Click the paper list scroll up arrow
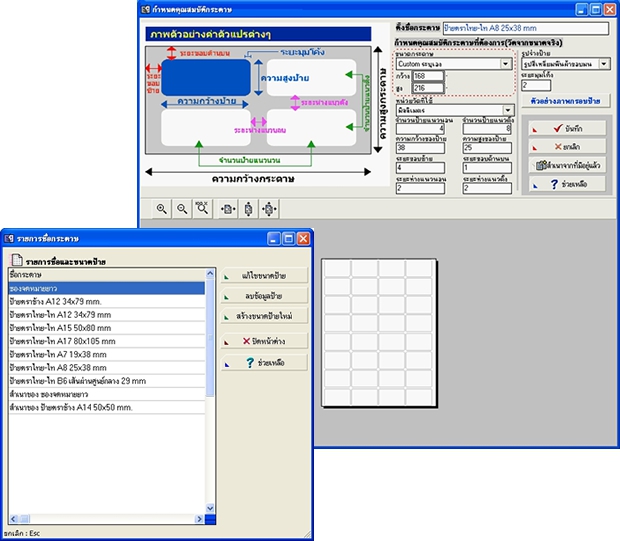This screenshot has width=620, height=541. click(210, 273)
